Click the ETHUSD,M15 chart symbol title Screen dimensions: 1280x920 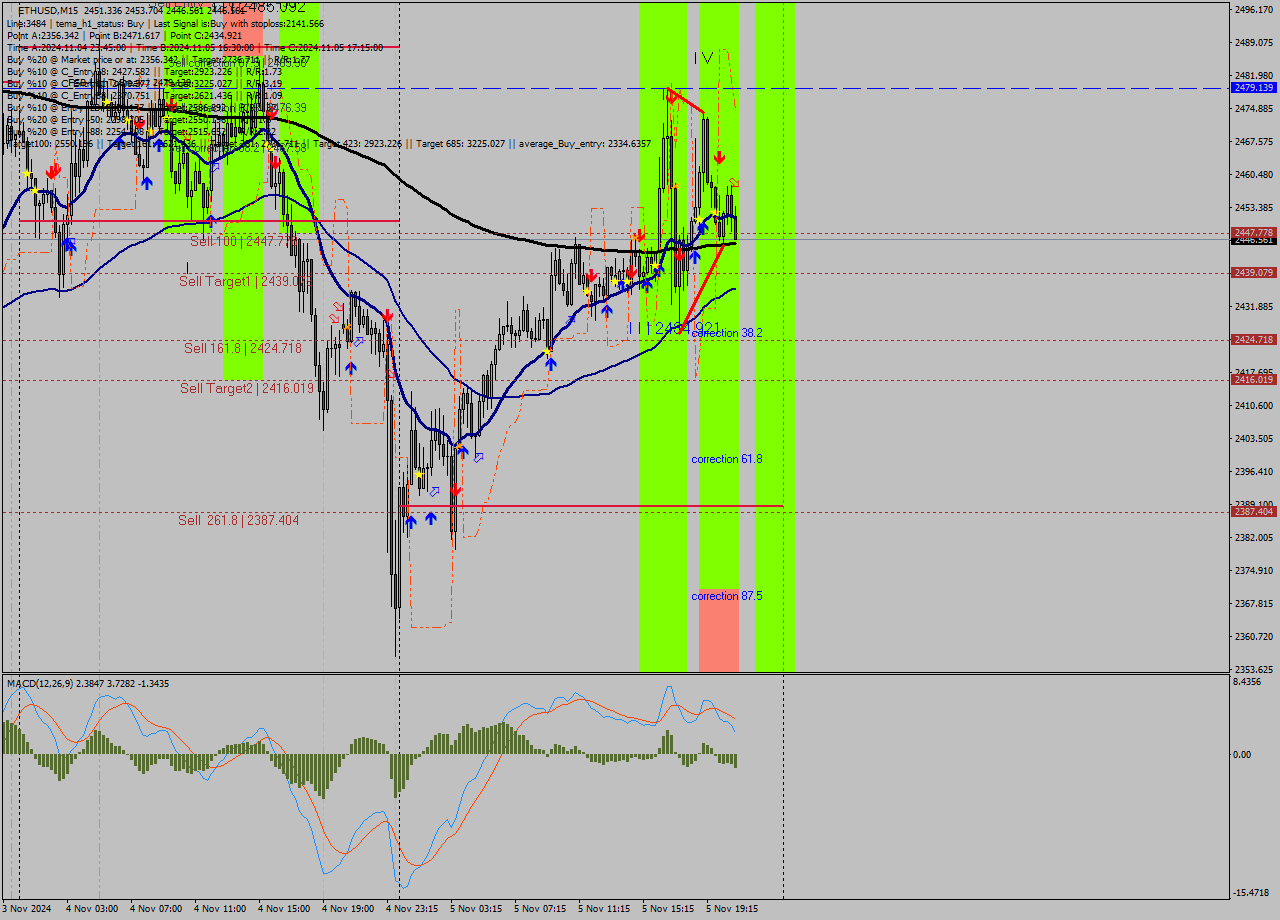49,10
